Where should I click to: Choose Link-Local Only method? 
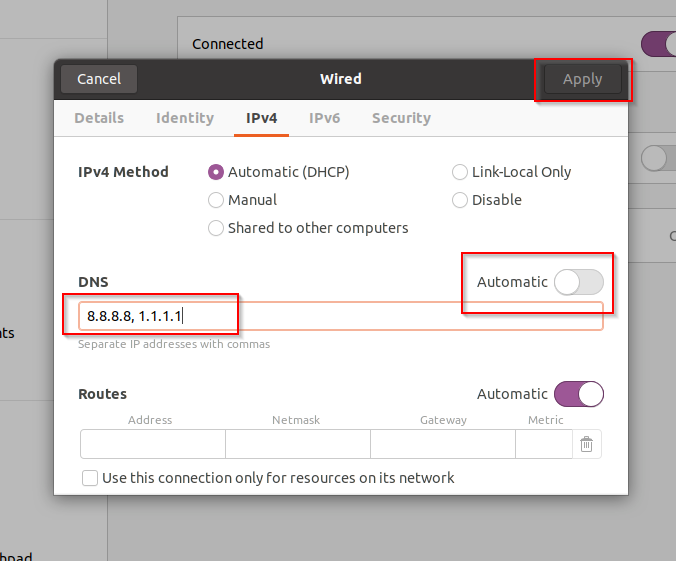click(460, 172)
